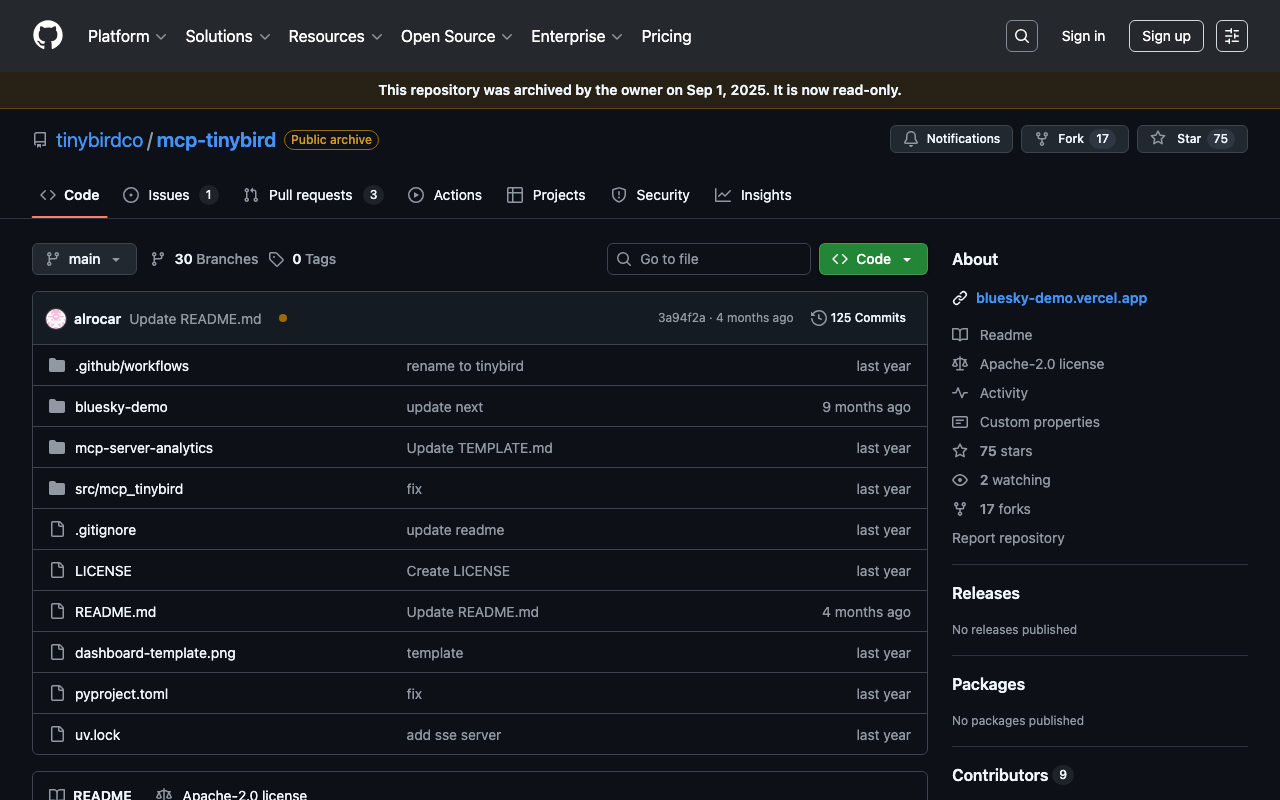Image resolution: width=1280 pixels, height=800 pixels.
Task: Click the Sign up button
Action: pyautogui.click(x=1166, y=36)
